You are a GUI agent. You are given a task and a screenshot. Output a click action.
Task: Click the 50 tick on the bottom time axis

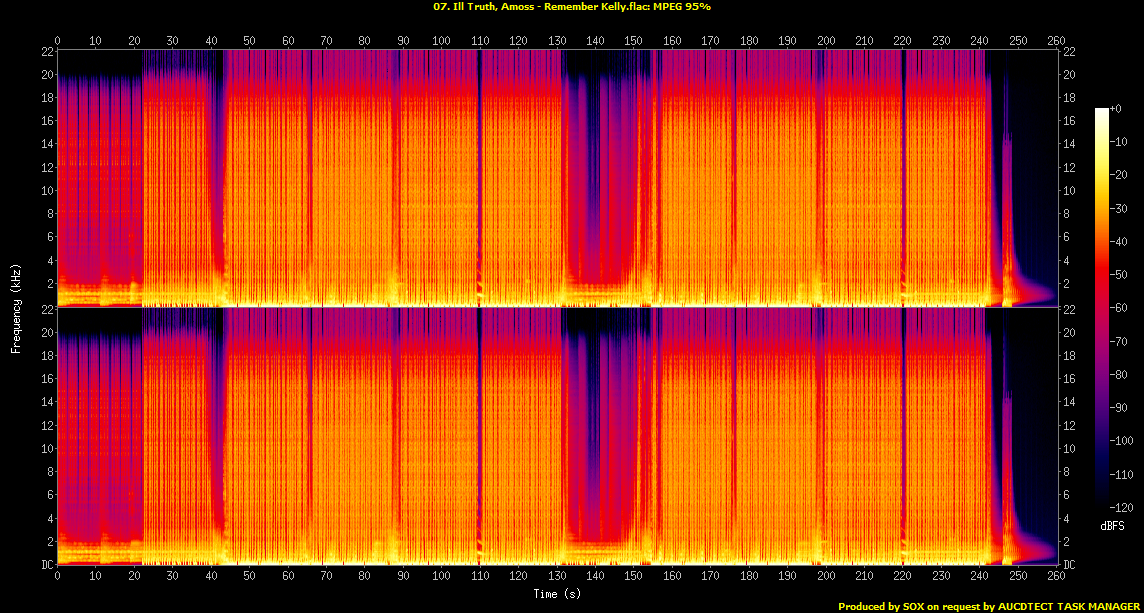[249, 577]
